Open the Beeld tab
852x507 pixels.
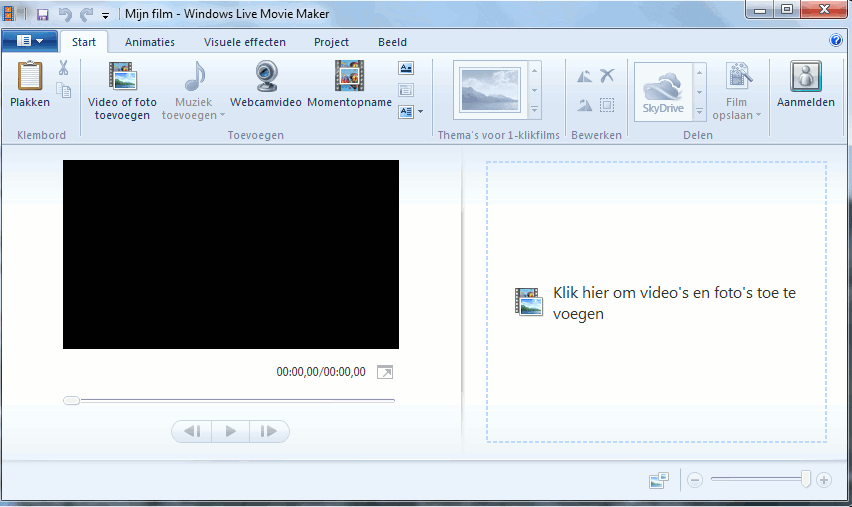tap(392, 42)
